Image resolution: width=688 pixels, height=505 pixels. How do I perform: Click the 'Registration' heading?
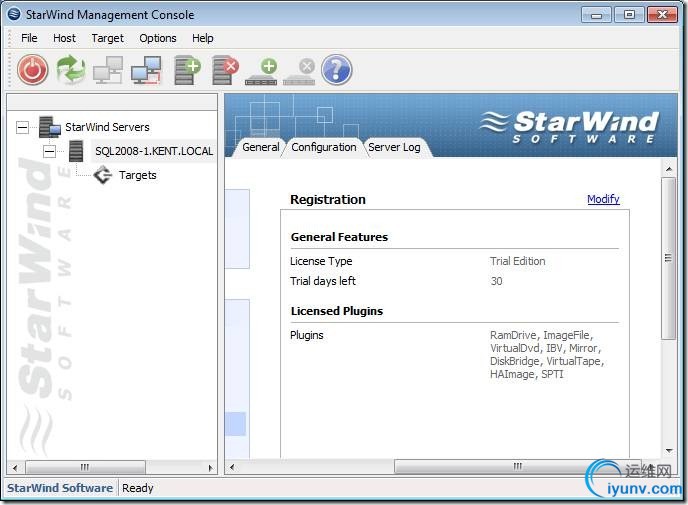point(328,200)
